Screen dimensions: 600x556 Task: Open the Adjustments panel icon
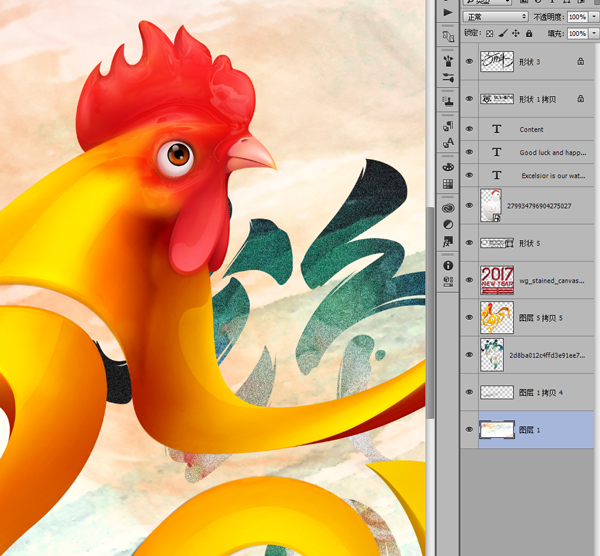coord(448,225)
